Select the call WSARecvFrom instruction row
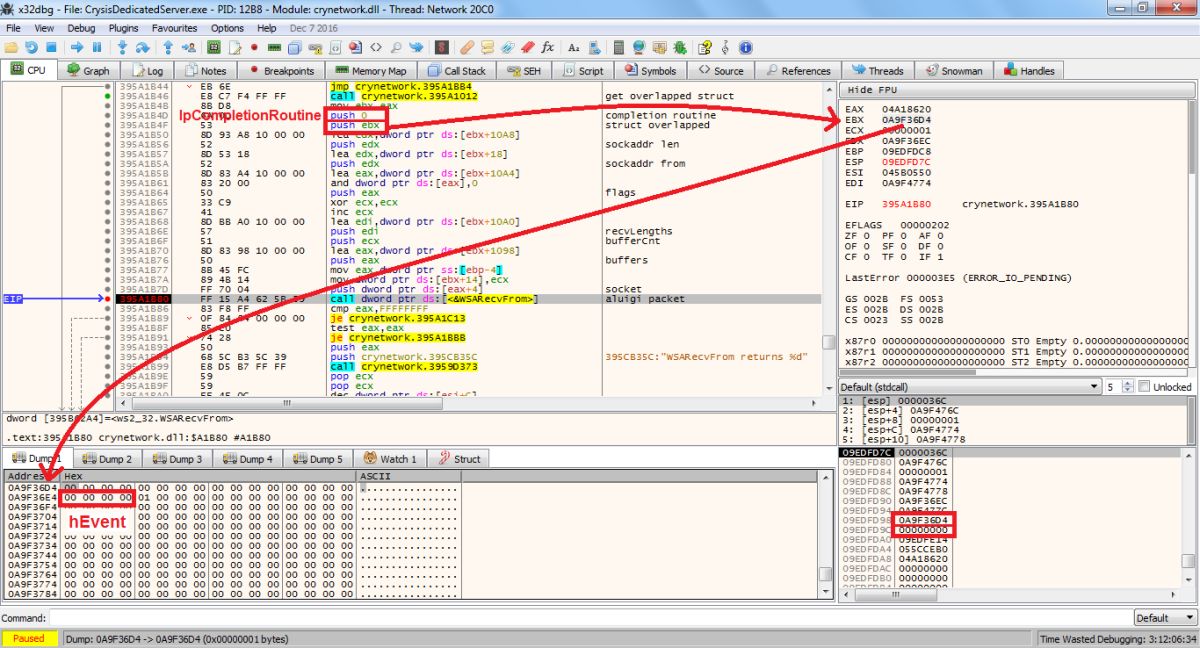The image size is (1200, 648). coord(470,298)
